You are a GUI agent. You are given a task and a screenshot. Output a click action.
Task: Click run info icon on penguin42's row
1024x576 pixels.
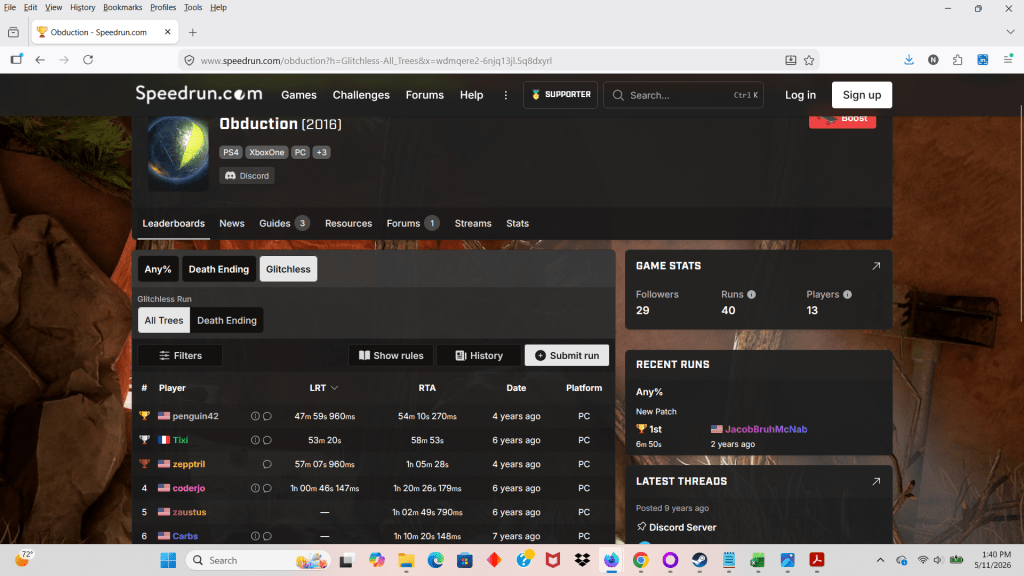pos(255,416)
